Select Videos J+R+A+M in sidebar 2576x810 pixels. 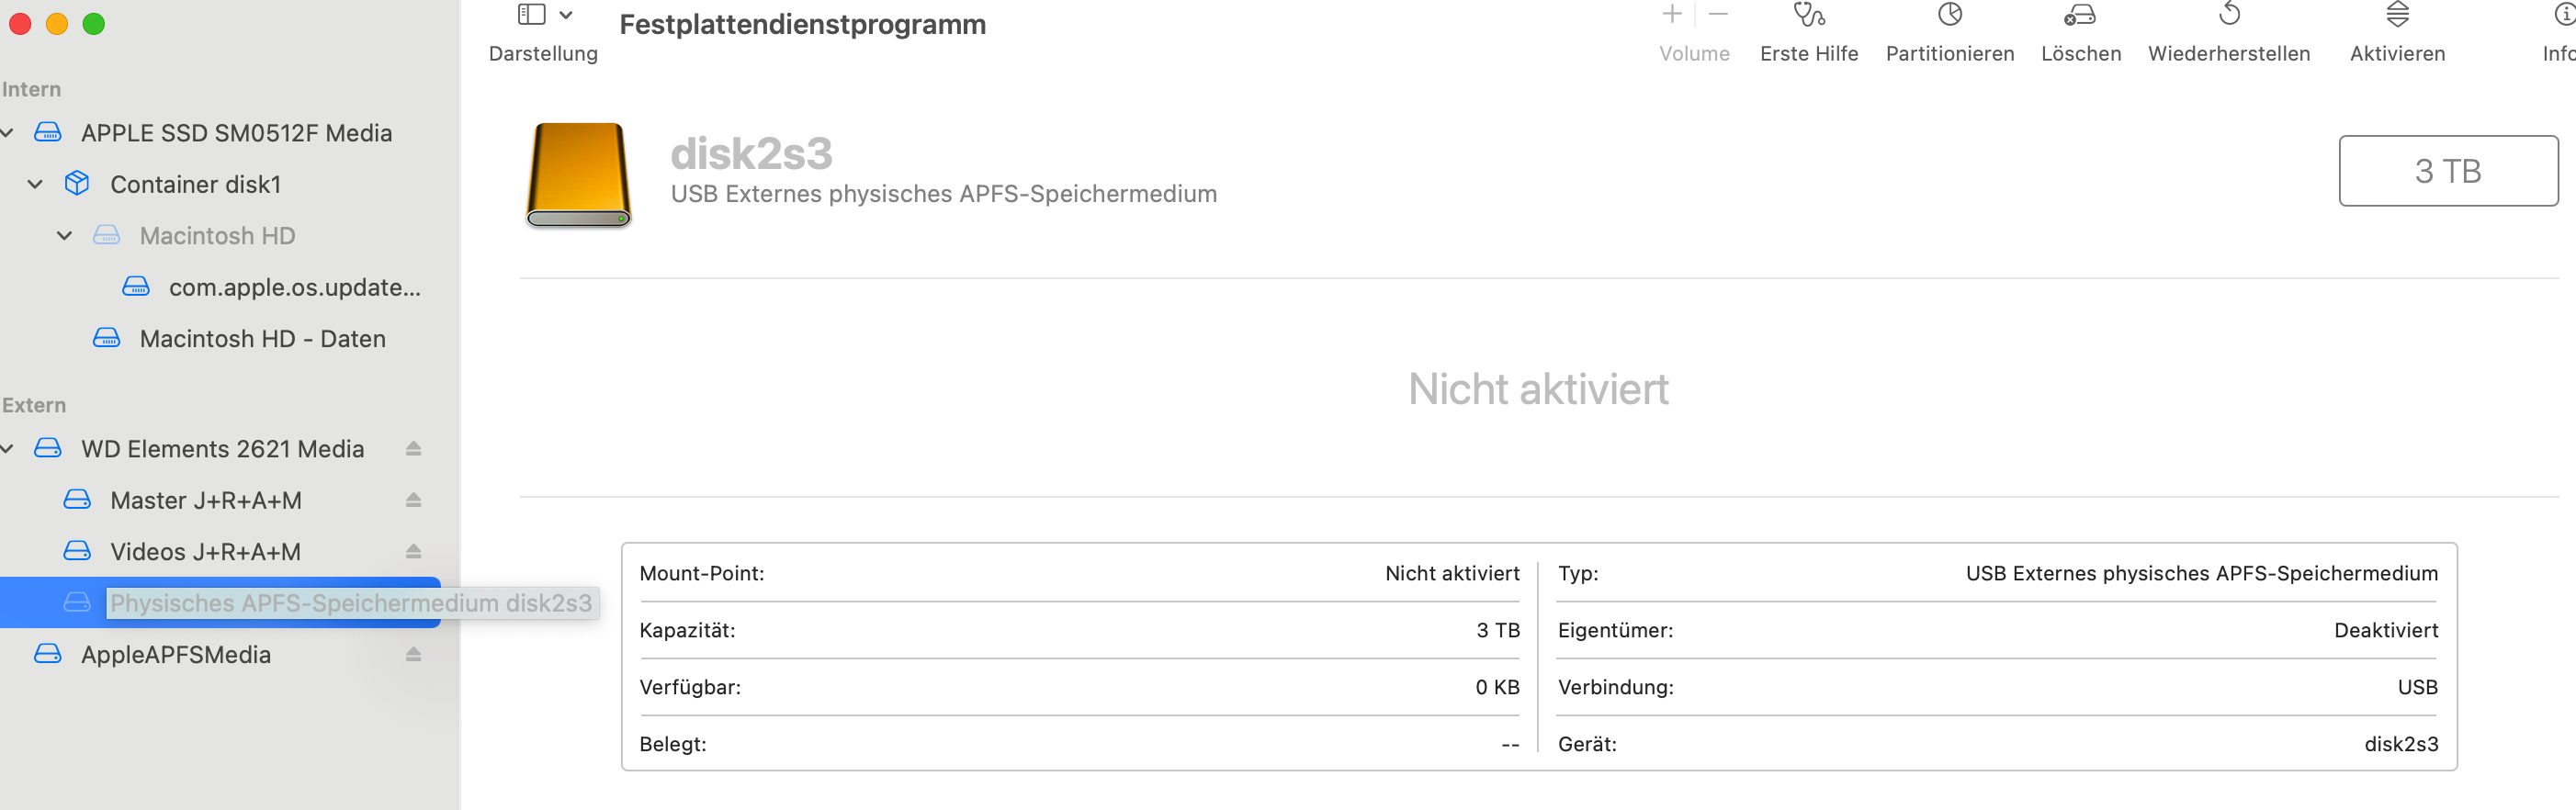point(205,552)
